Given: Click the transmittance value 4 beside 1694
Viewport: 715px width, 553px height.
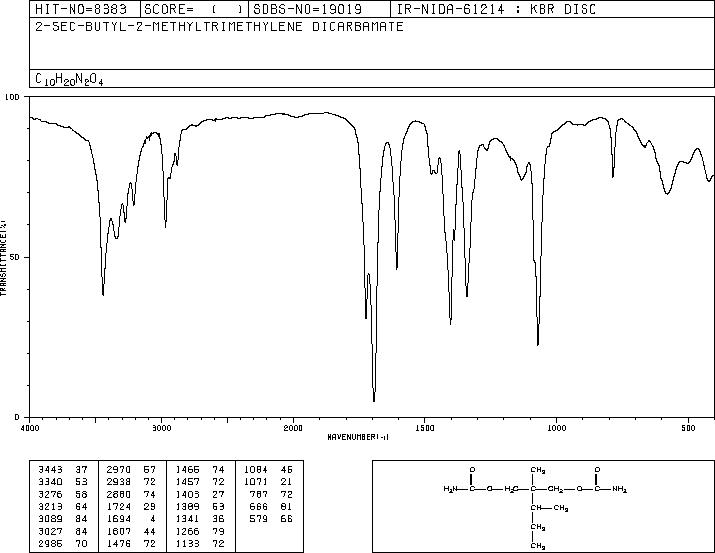Looking at the screenshot, I should point(153,519).
